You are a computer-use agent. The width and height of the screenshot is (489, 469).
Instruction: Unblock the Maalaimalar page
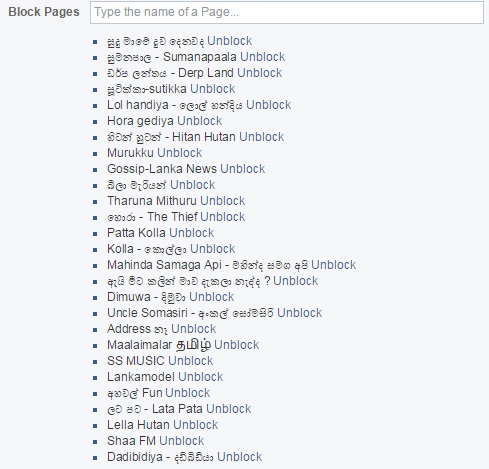pyautogui.click(x=237, y=345)
